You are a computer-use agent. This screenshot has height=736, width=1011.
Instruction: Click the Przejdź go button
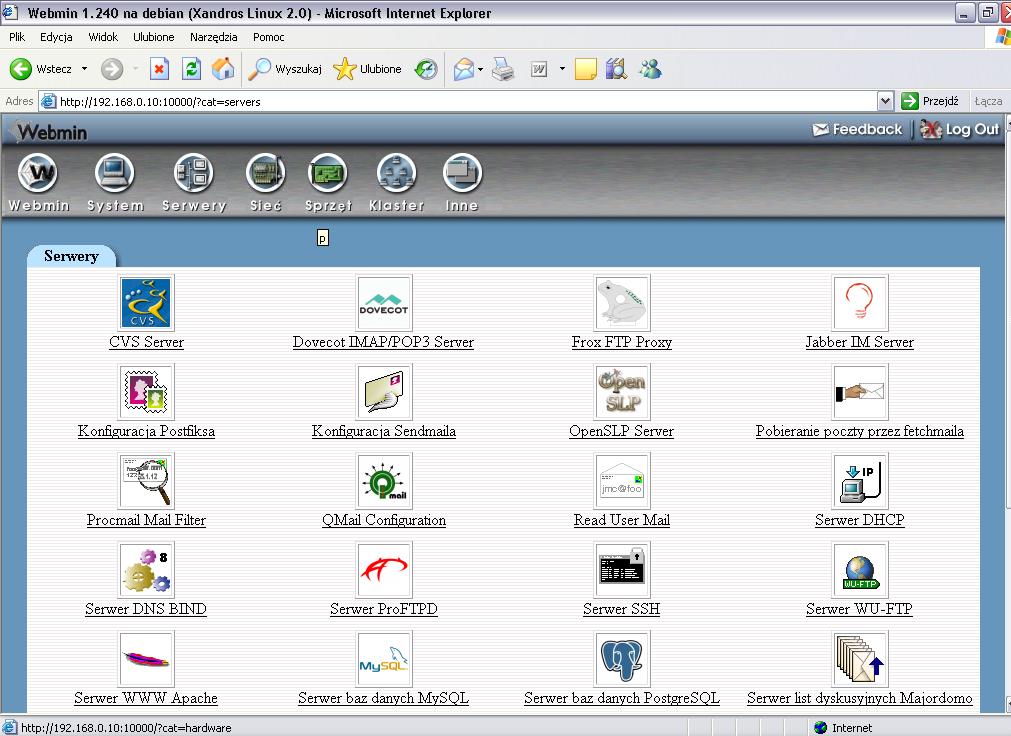[x=930, y=101]
